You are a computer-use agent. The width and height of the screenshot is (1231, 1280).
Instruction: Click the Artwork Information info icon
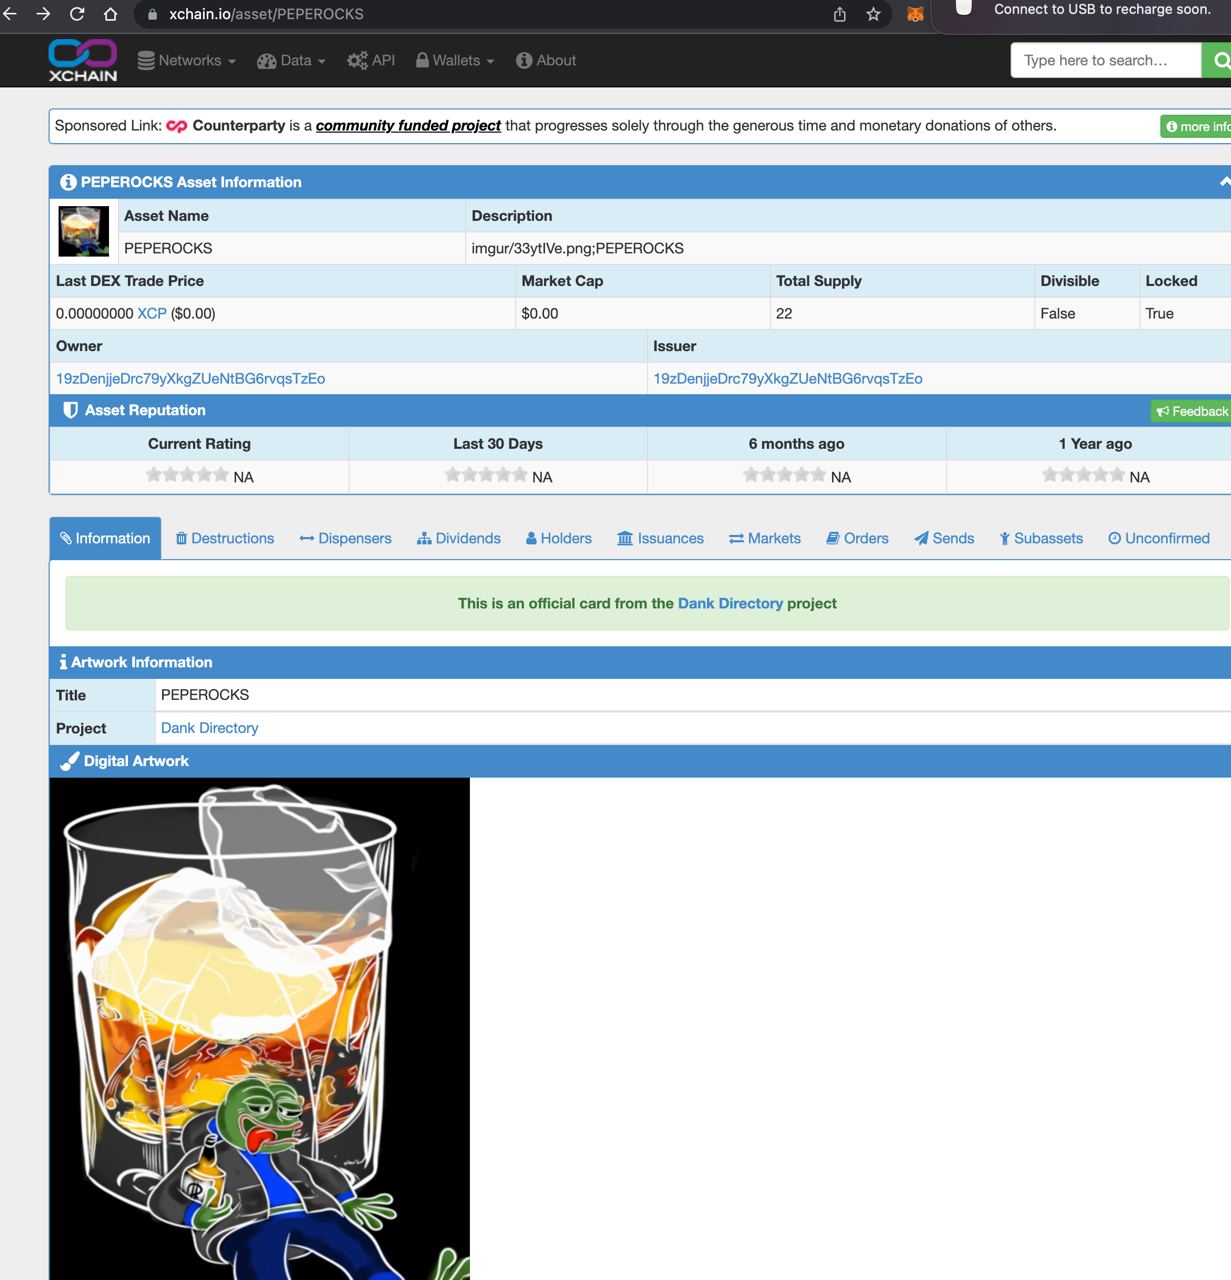63,662
